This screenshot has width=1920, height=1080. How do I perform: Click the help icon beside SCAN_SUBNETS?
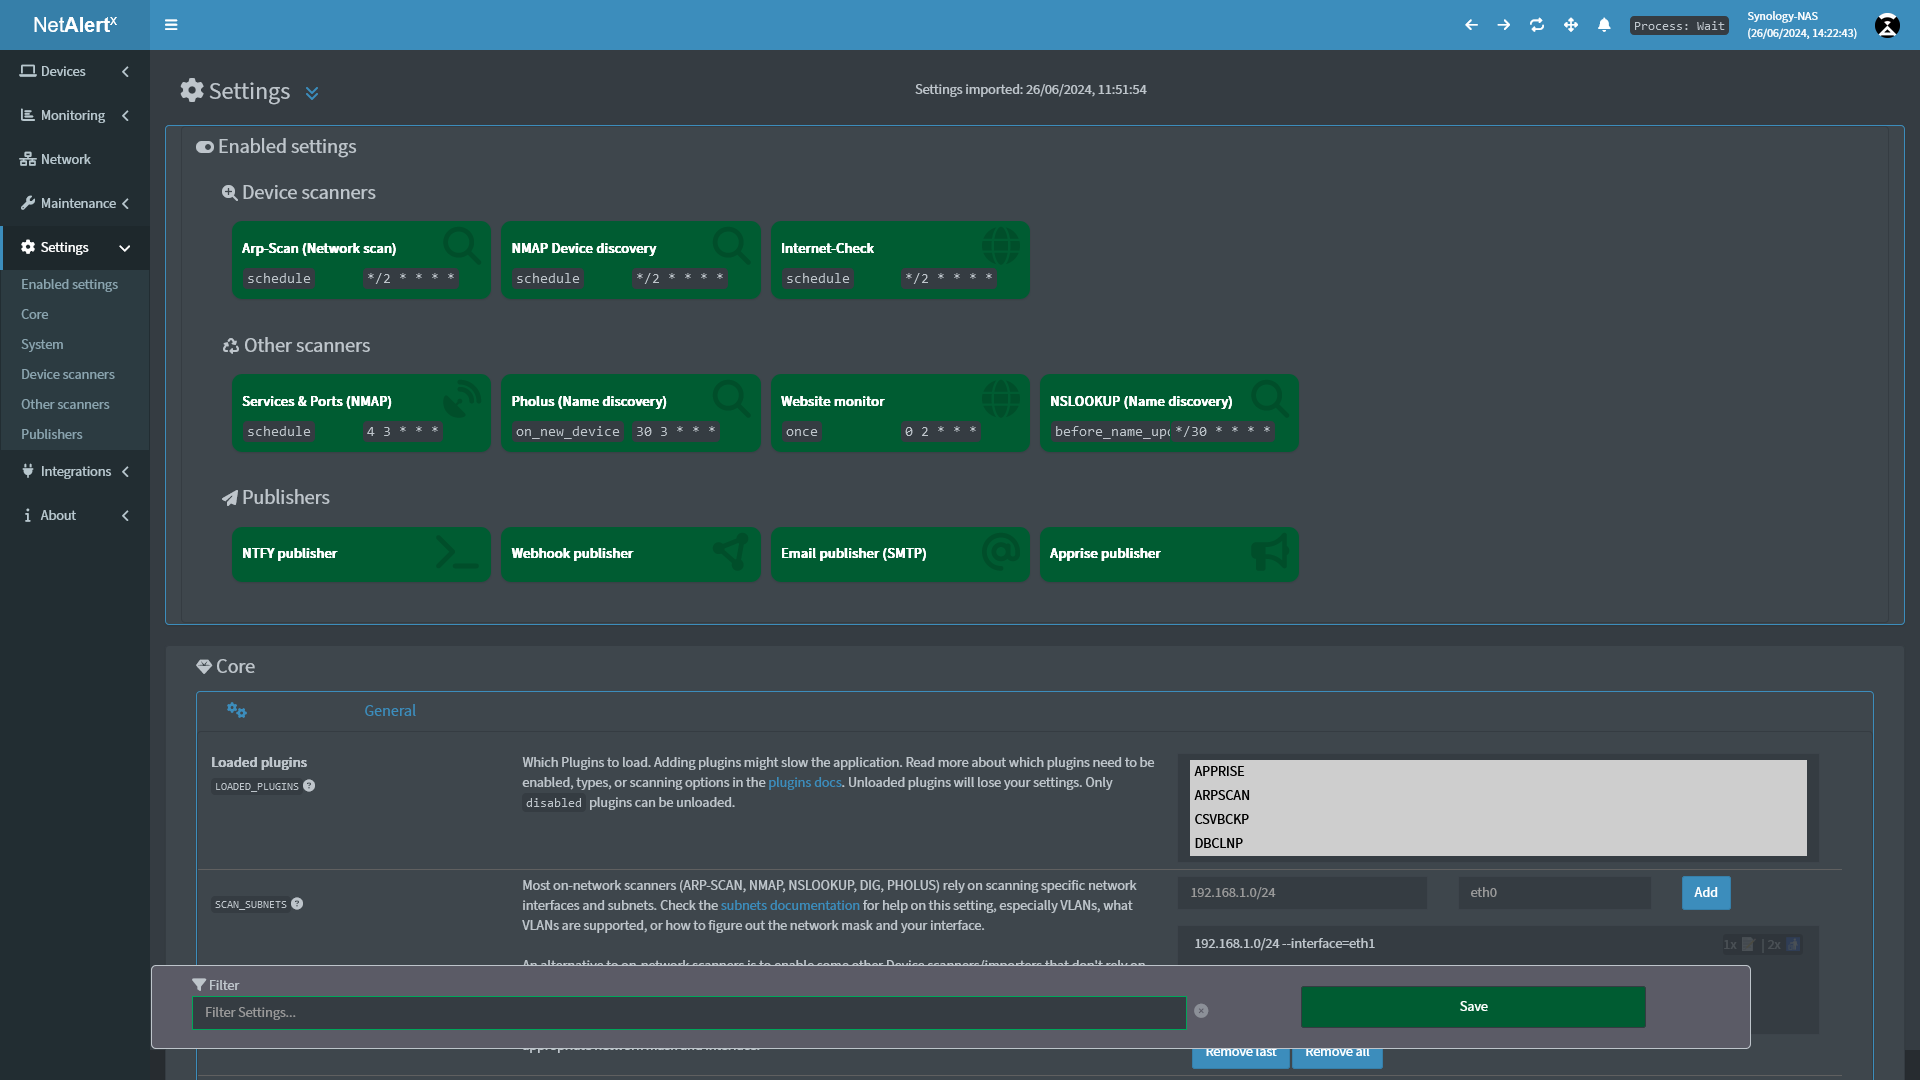point(297,904)
